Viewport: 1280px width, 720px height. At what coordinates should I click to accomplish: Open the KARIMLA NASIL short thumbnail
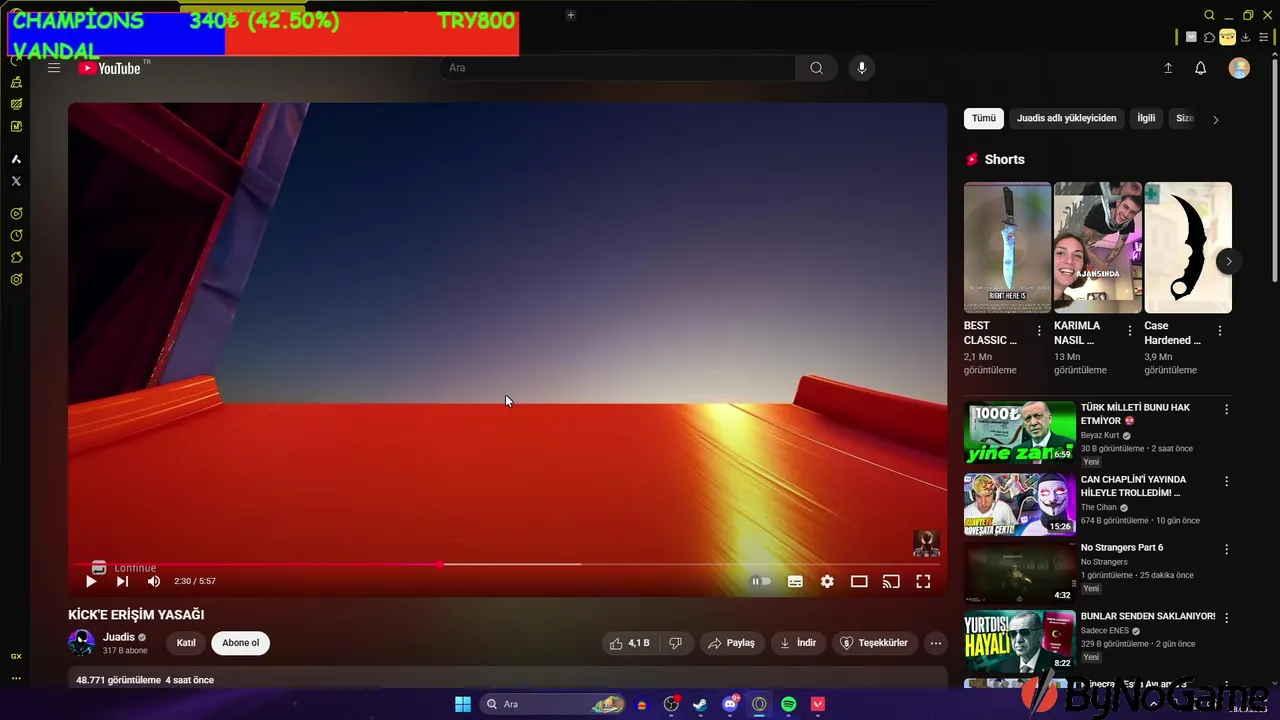click(1098, 248)
